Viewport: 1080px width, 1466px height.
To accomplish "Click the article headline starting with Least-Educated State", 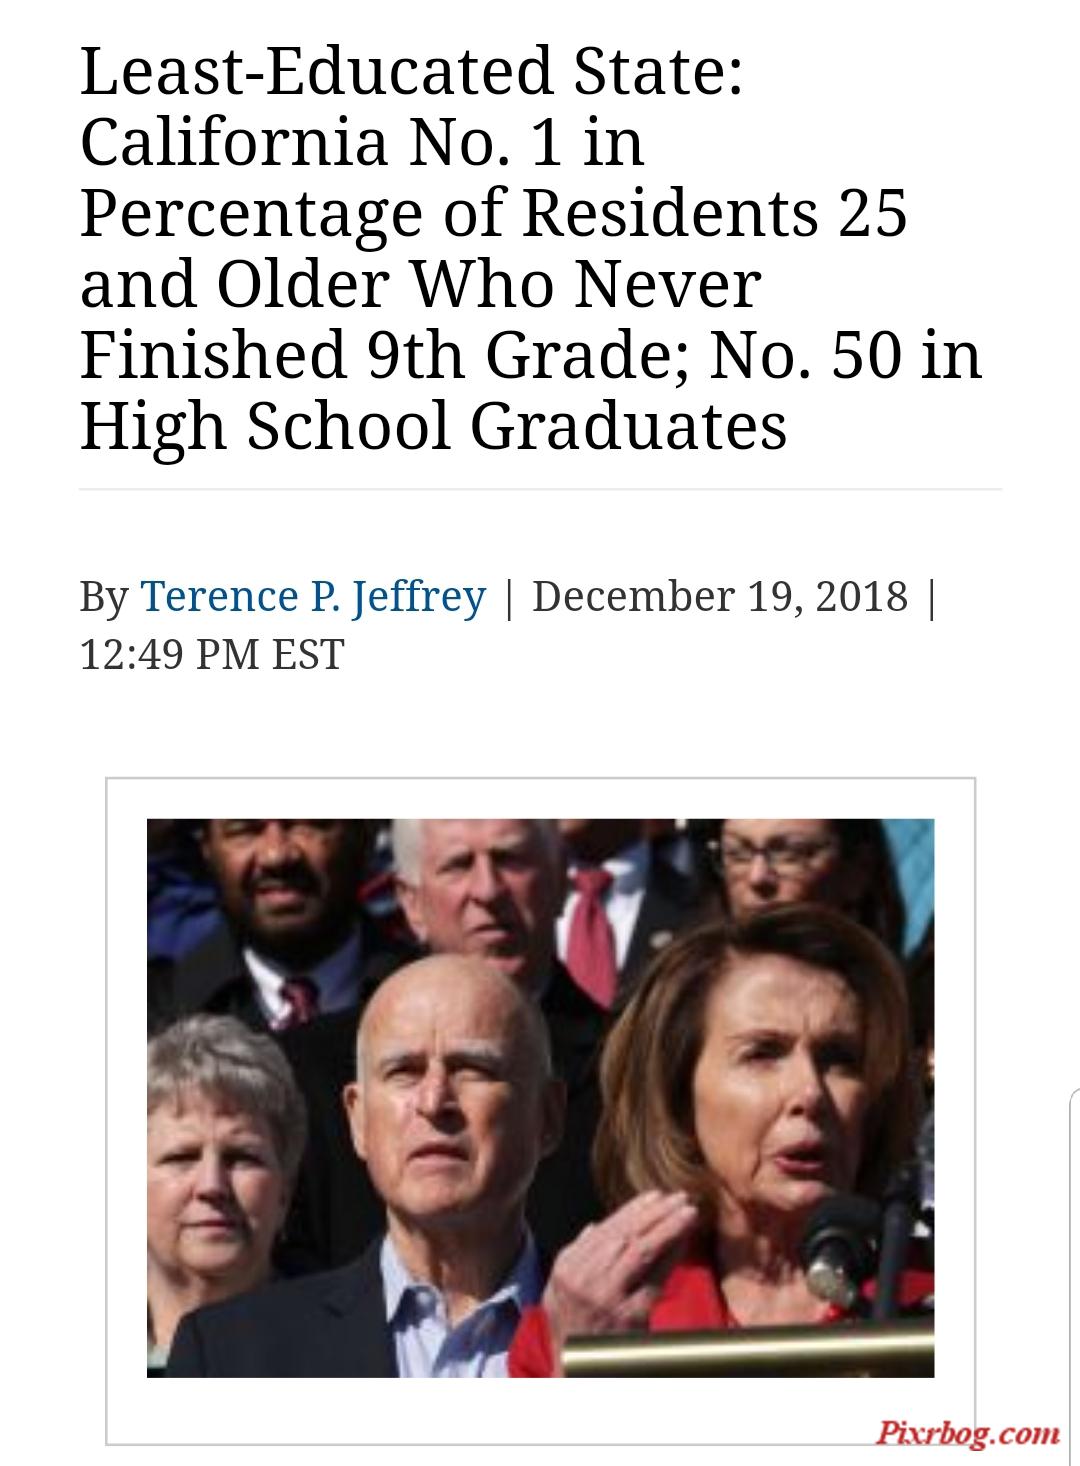I will [x=531, y=247].
